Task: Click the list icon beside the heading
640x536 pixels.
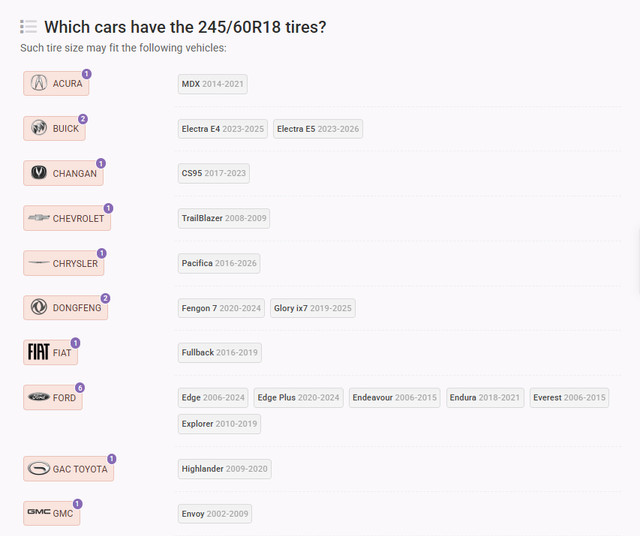Action: point(29,27)
